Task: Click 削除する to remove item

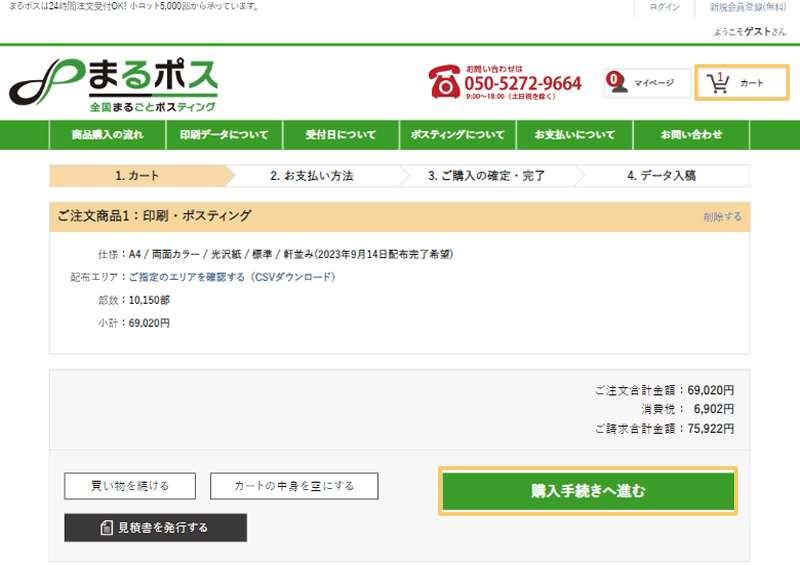Action: click(722, 216)
